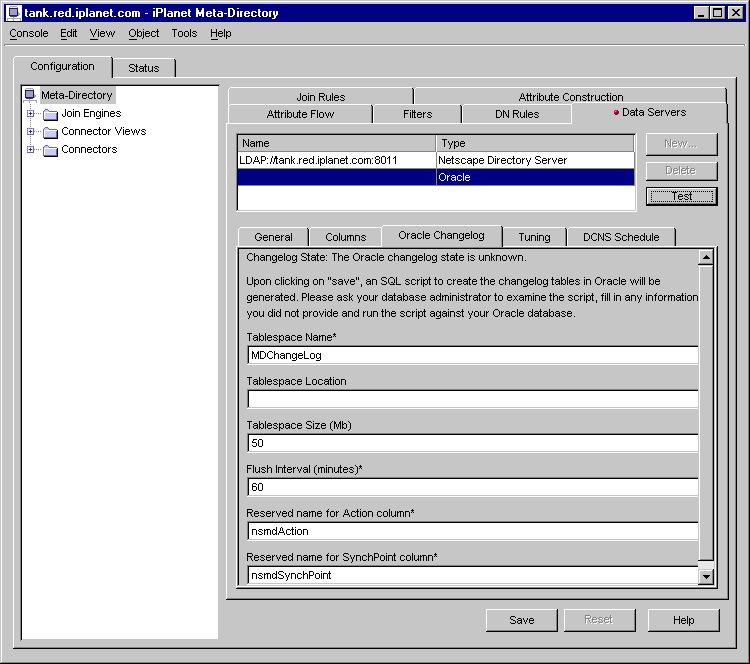Switch to the Join Rules tab

[320, 97]
